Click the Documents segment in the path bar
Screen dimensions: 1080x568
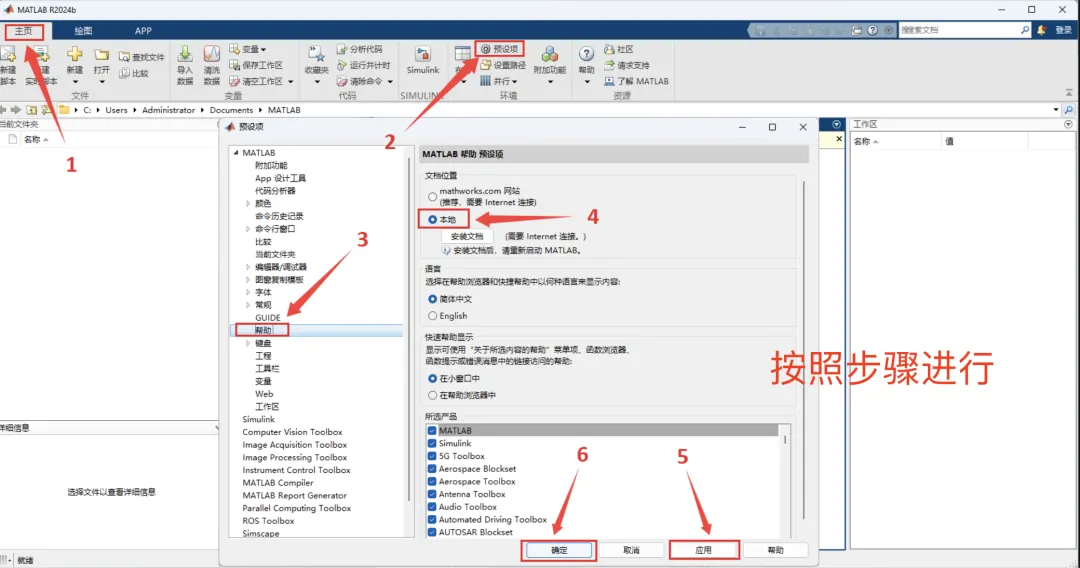point(231,110)
